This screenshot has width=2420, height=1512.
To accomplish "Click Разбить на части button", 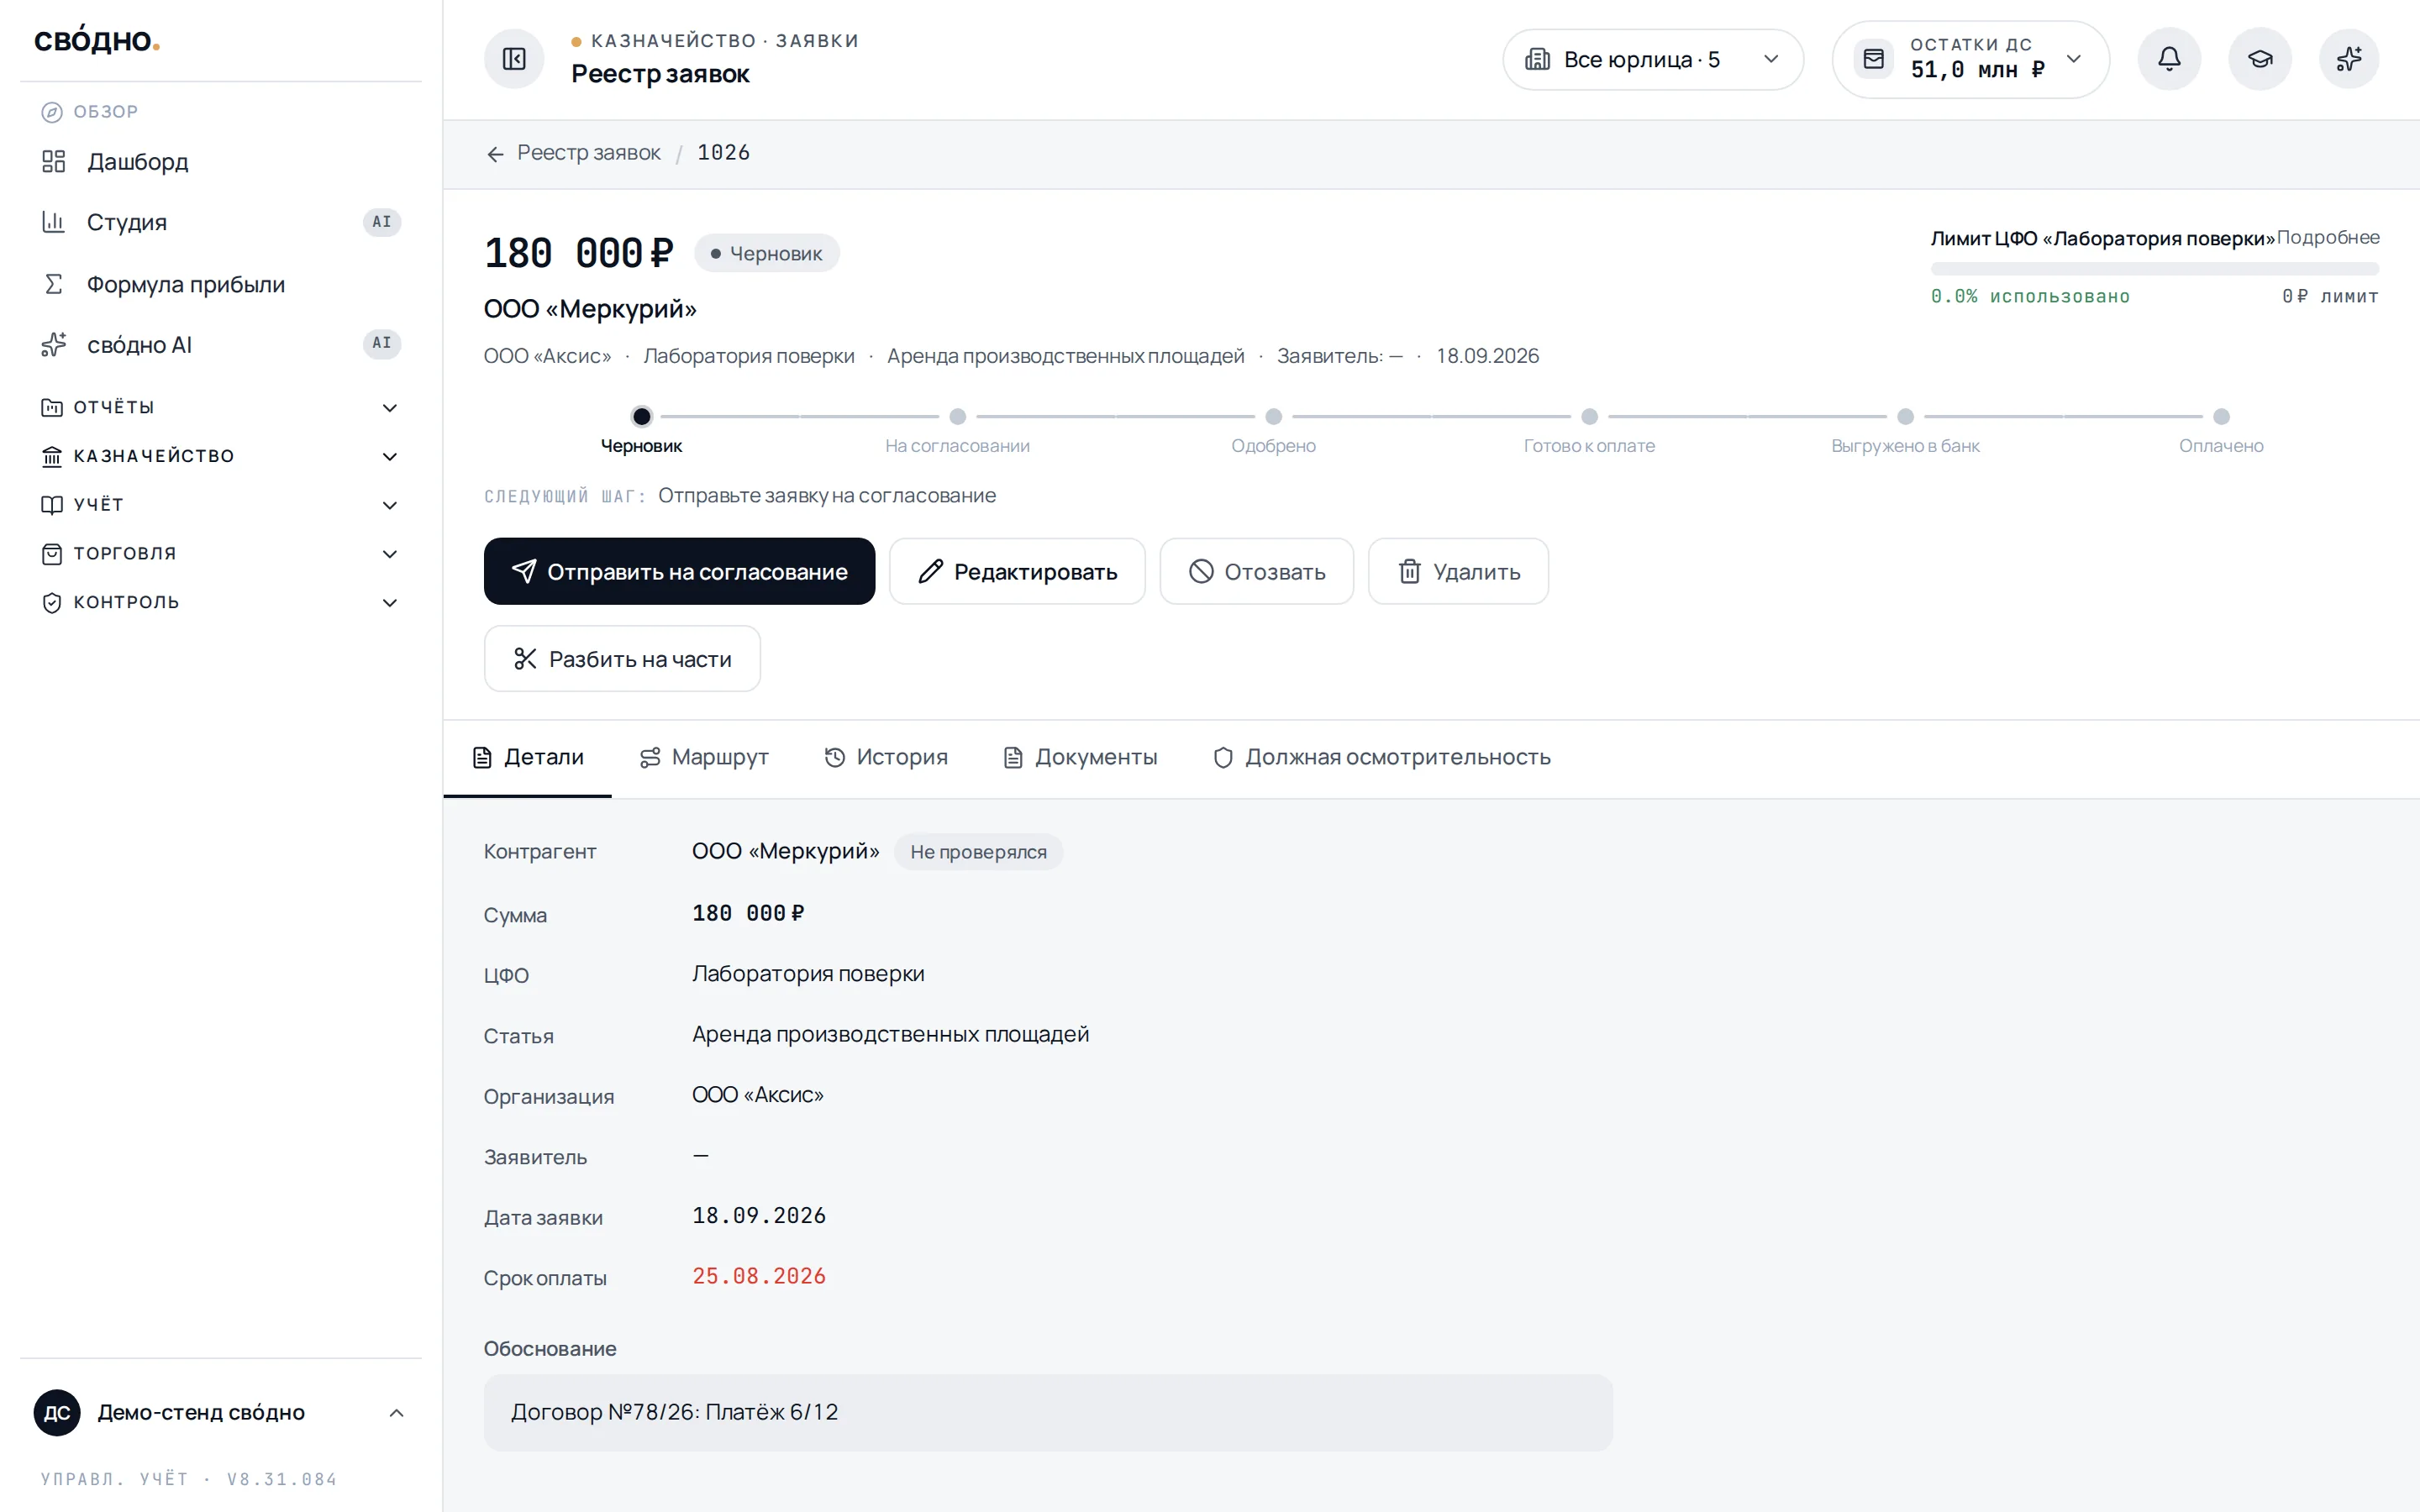I will (622, 659).
